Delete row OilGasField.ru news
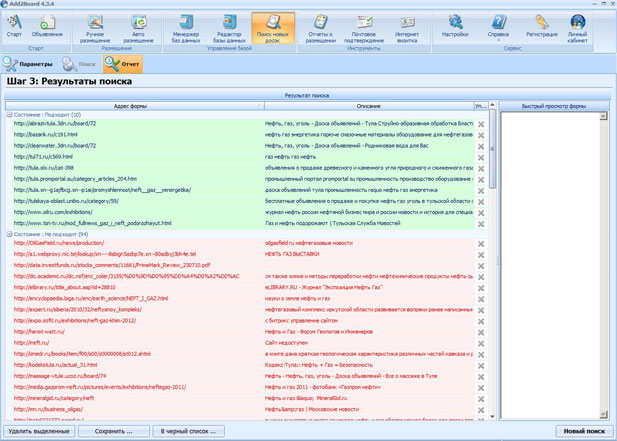The image size is (617, 441). pos(481,244)
